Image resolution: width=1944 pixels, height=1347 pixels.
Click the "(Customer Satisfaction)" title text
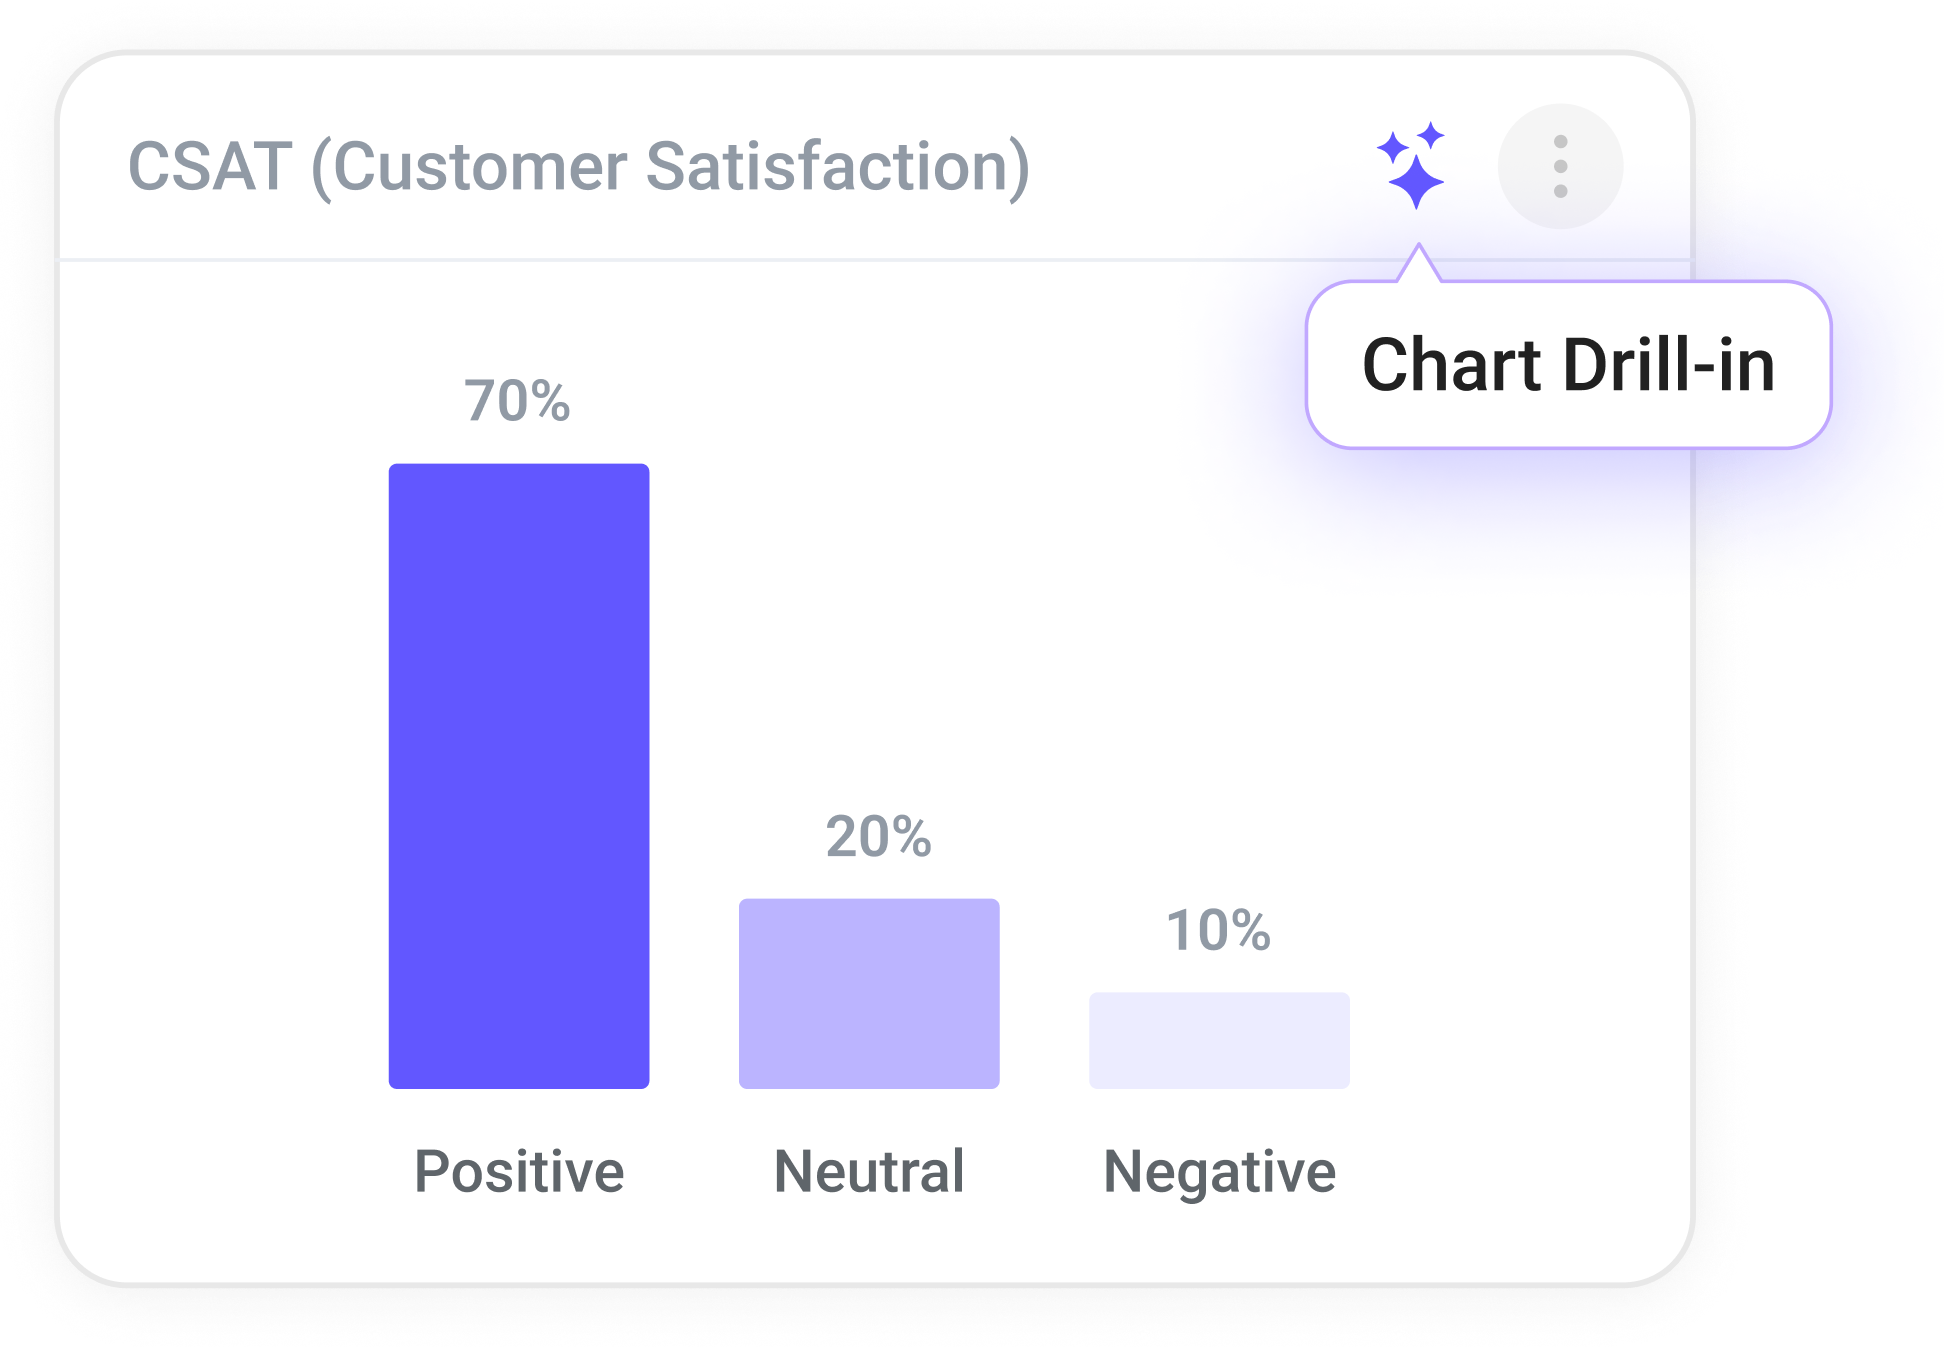coord(670,167)
